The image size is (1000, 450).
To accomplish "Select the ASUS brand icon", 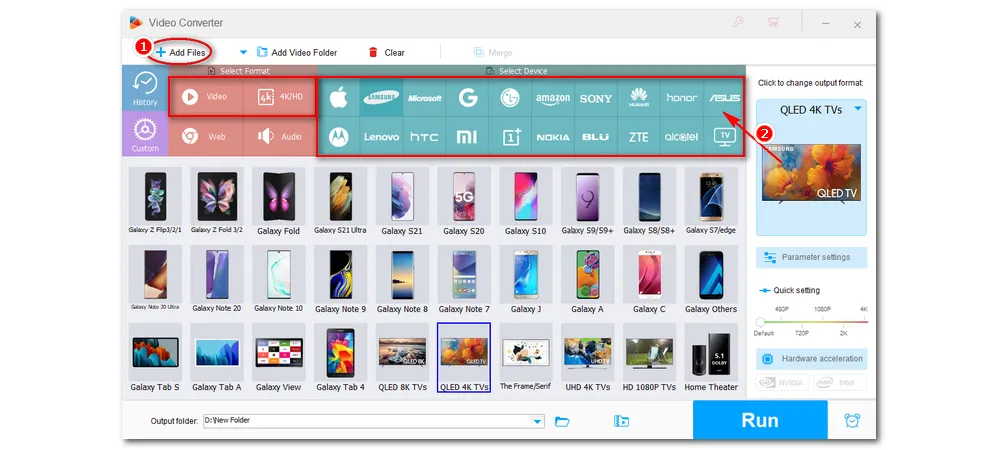I will tap(724, 98).
